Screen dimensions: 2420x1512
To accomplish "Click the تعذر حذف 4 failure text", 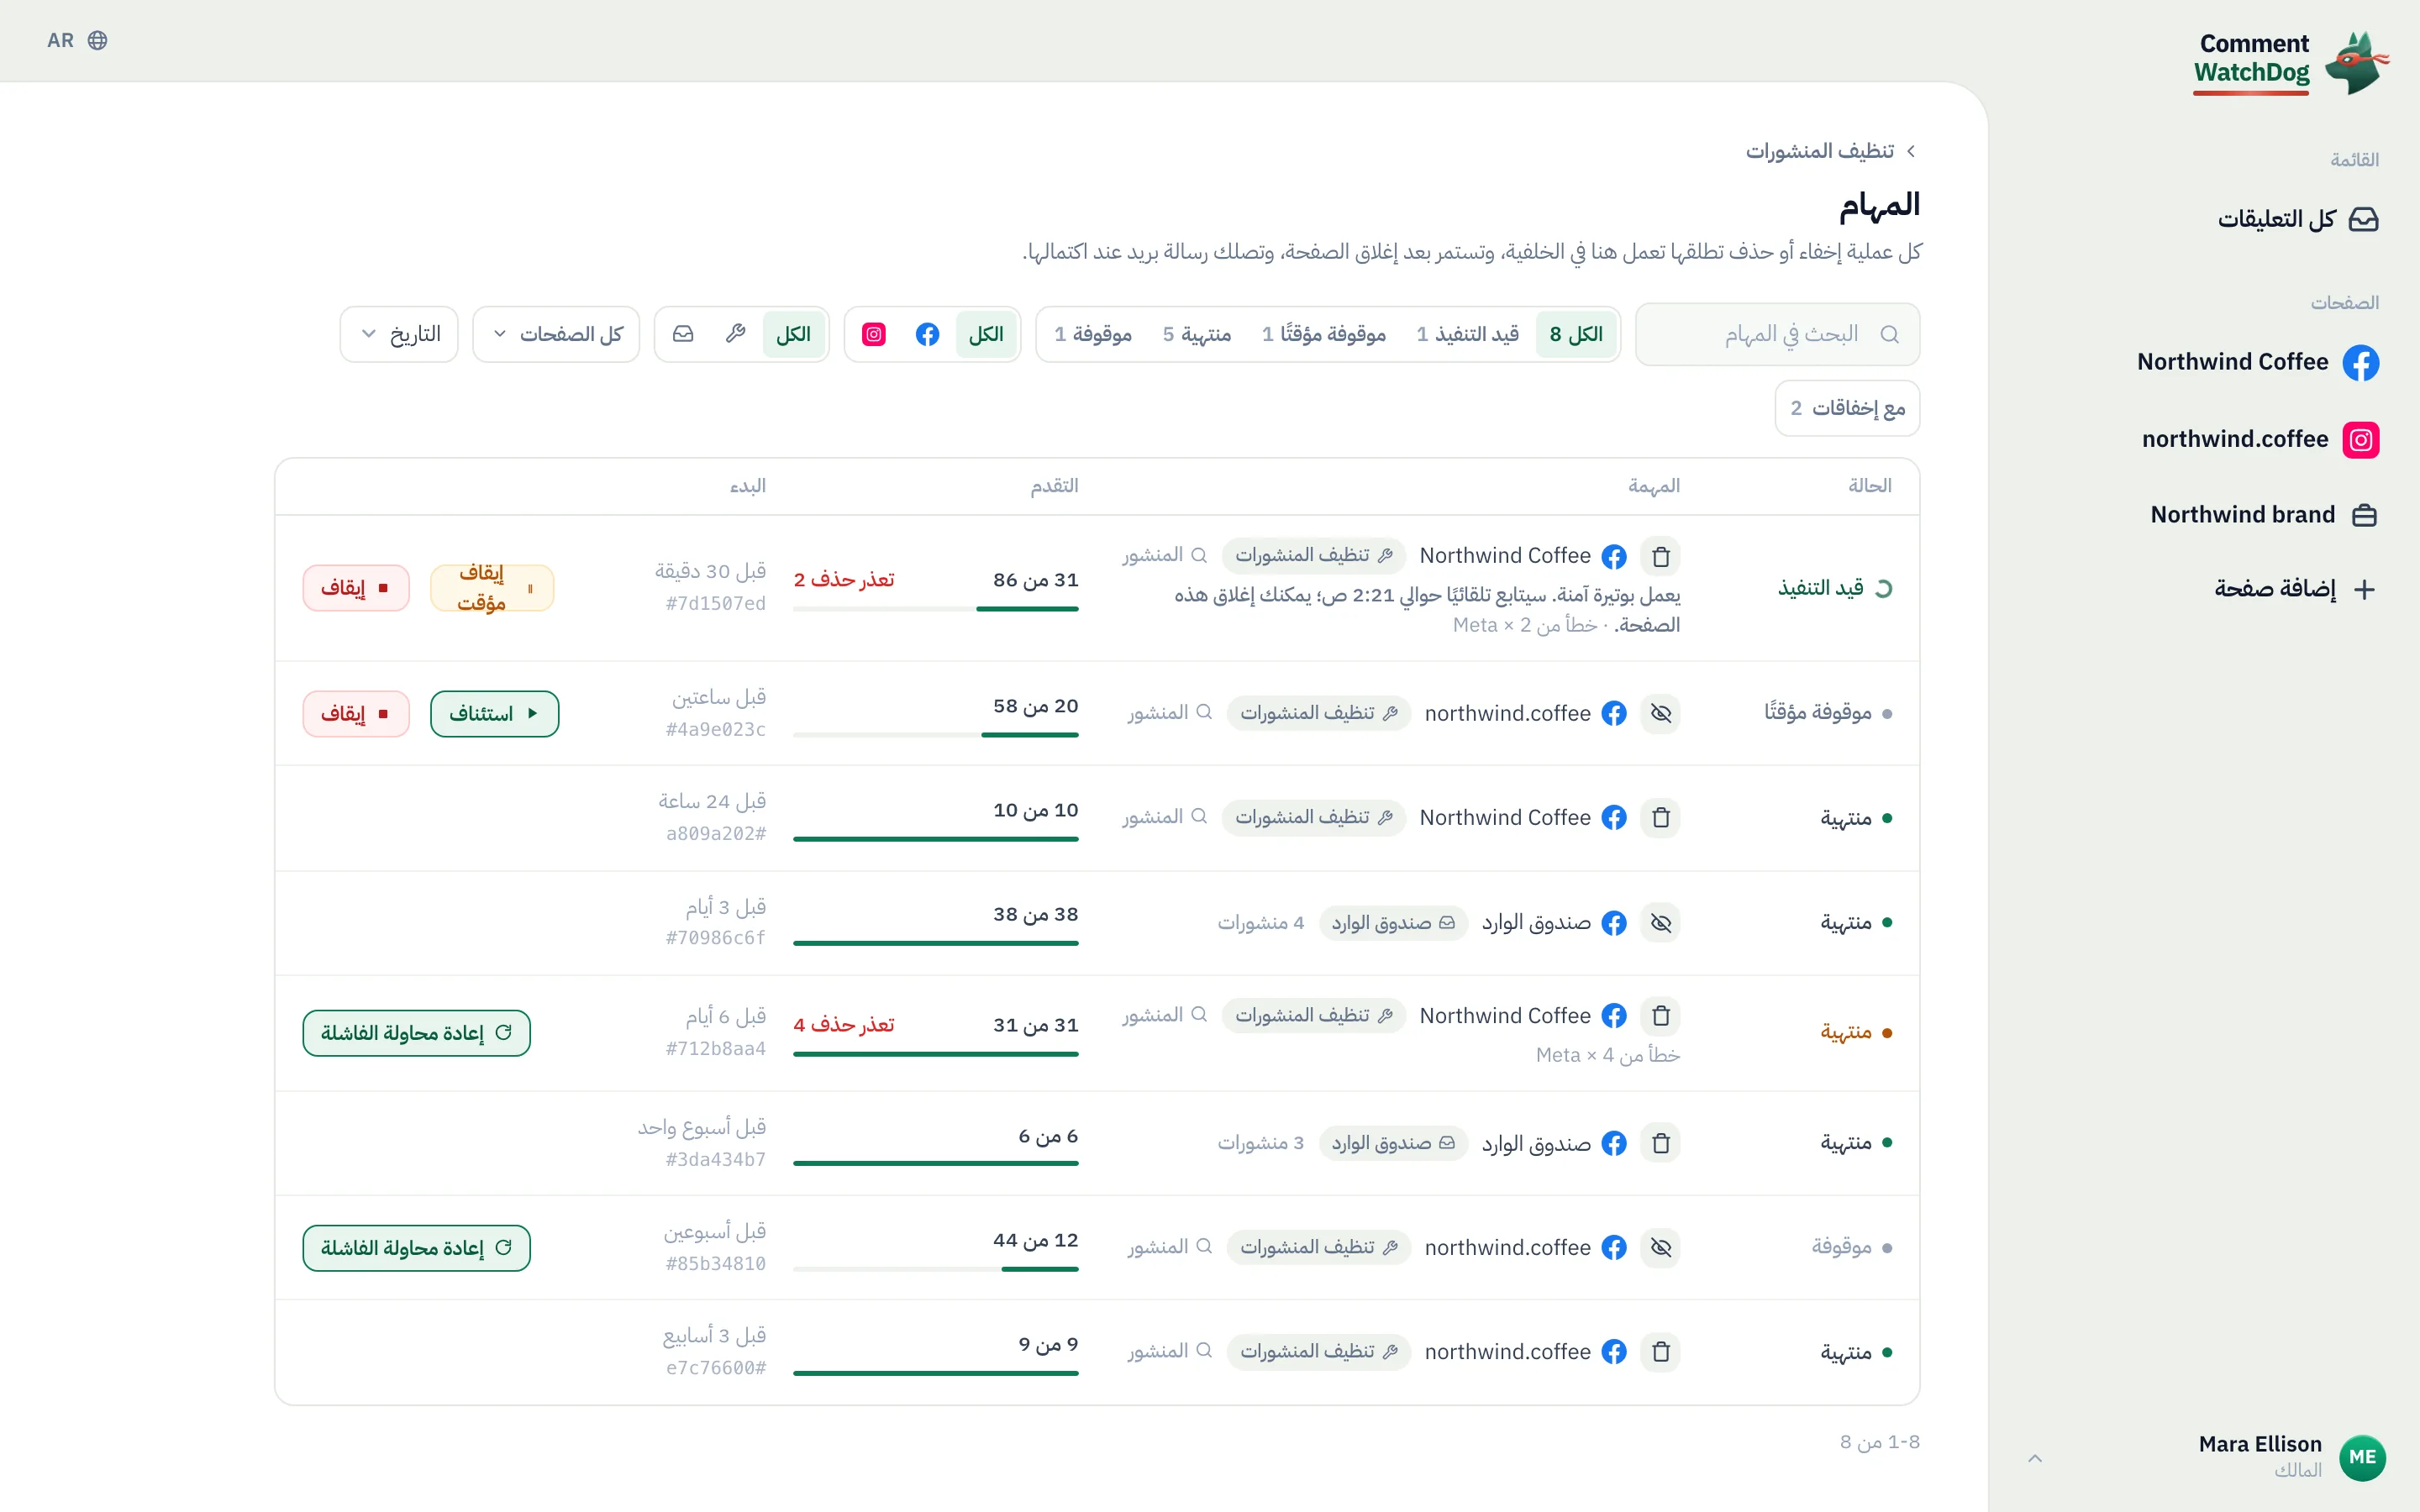I will click(843, 1025).
